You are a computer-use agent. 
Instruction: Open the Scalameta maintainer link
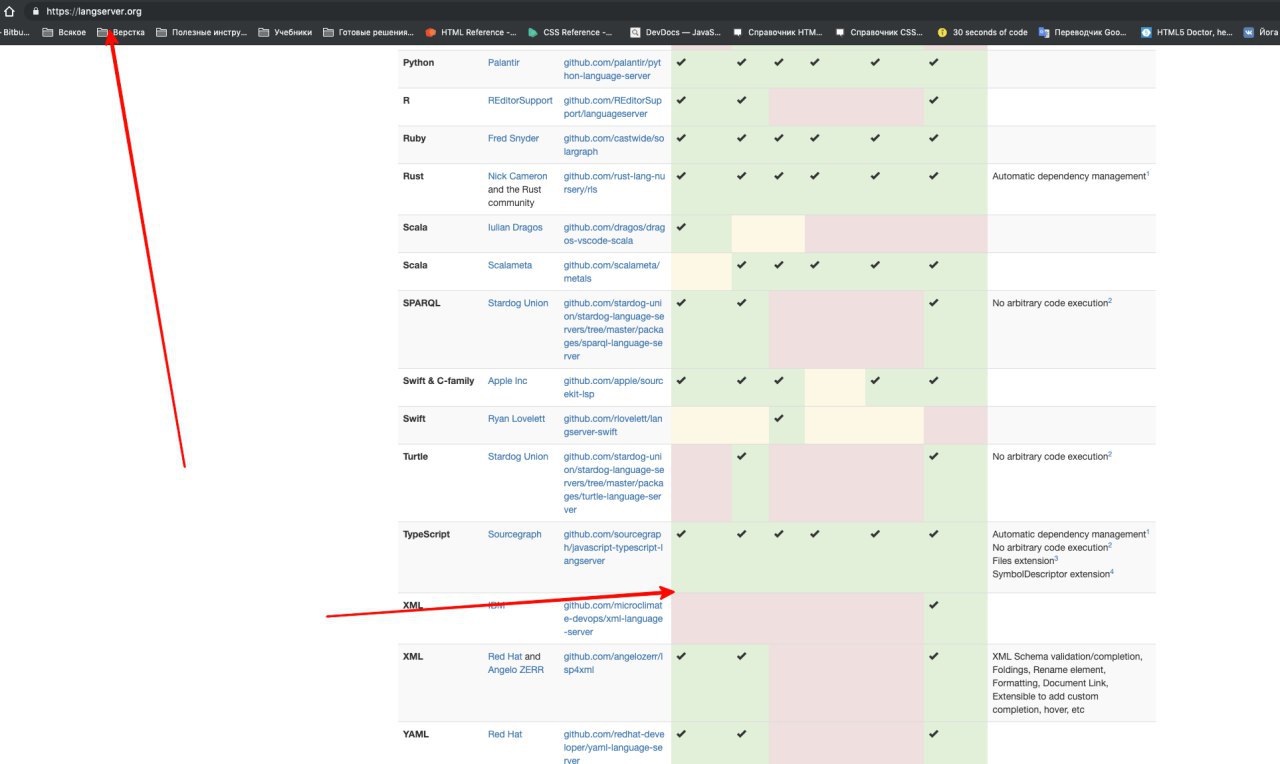click(x=510, y=265)
